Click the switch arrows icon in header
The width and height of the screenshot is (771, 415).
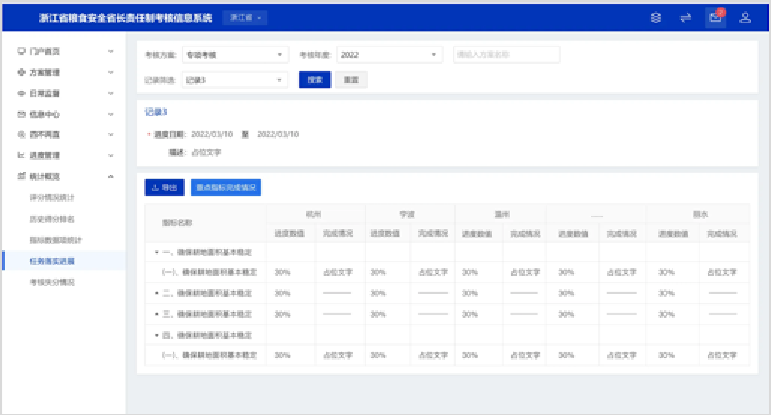pos(686,18)
